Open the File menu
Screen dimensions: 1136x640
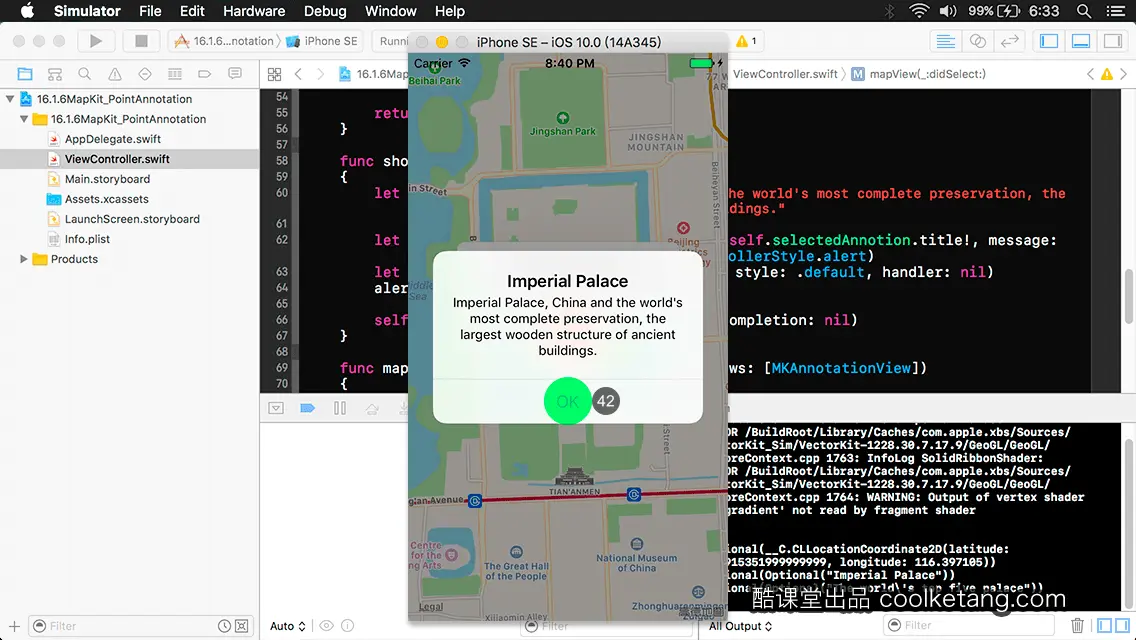(150, 11)
